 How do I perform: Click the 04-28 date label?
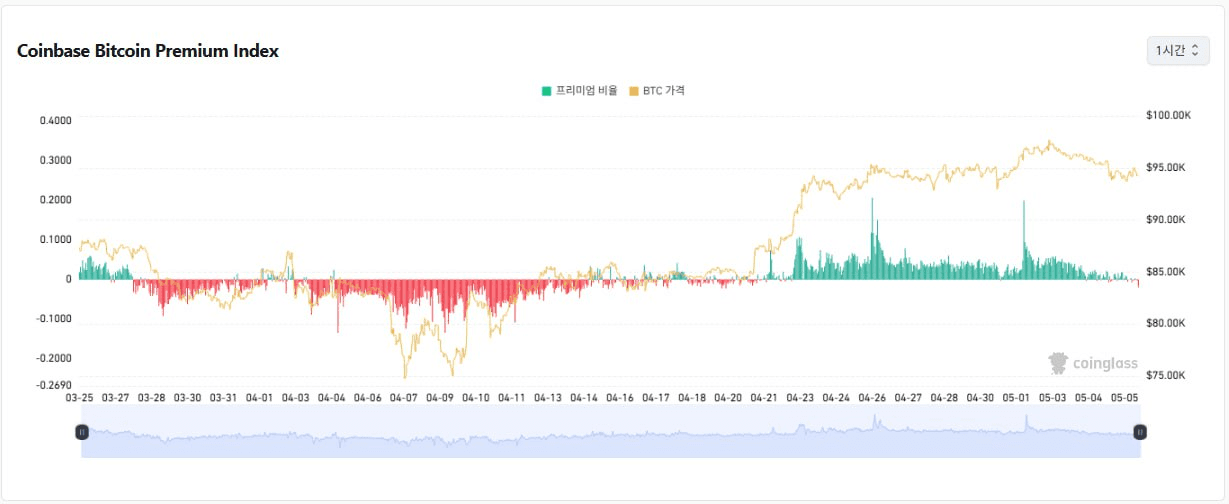[944, 398]
